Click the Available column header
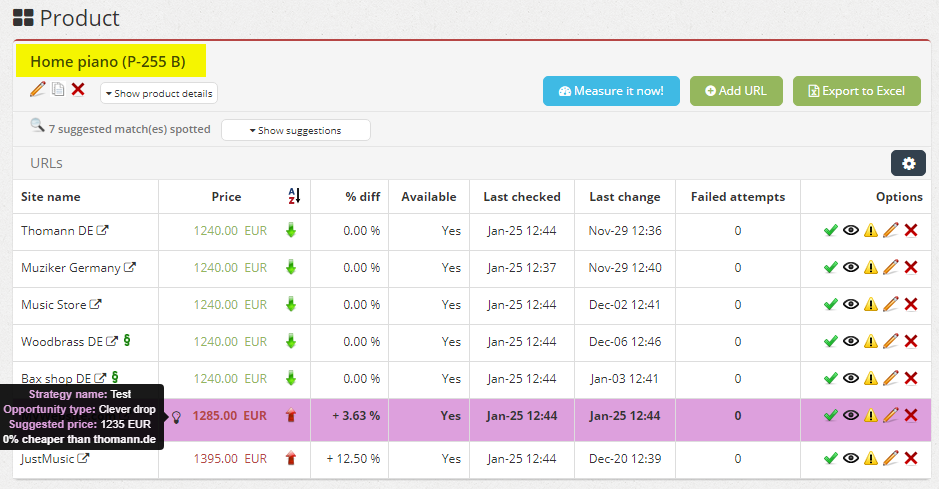The image size is (939, 489). click(x=429, y=197)
